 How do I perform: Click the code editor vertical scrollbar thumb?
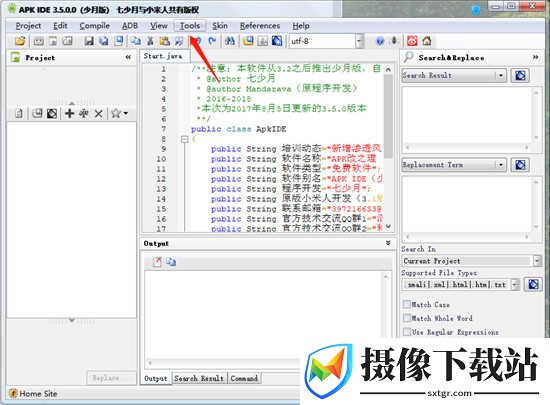[x=388, y=116]
